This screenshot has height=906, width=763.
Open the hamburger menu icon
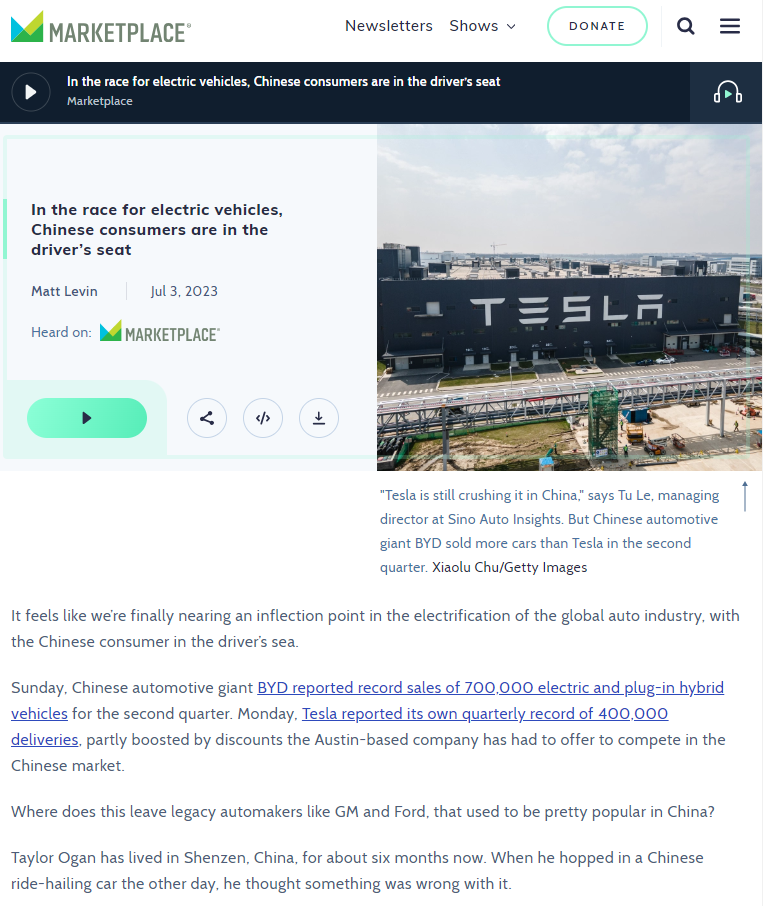click(x=730, y=26)
